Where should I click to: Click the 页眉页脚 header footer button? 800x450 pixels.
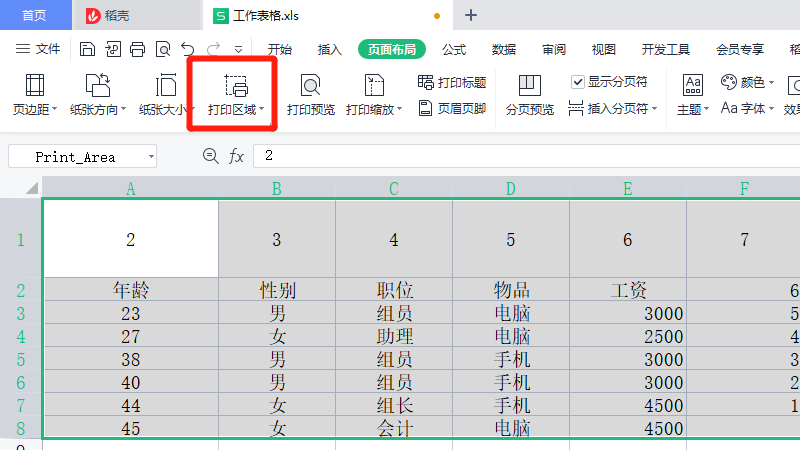(x=452, y=108)
